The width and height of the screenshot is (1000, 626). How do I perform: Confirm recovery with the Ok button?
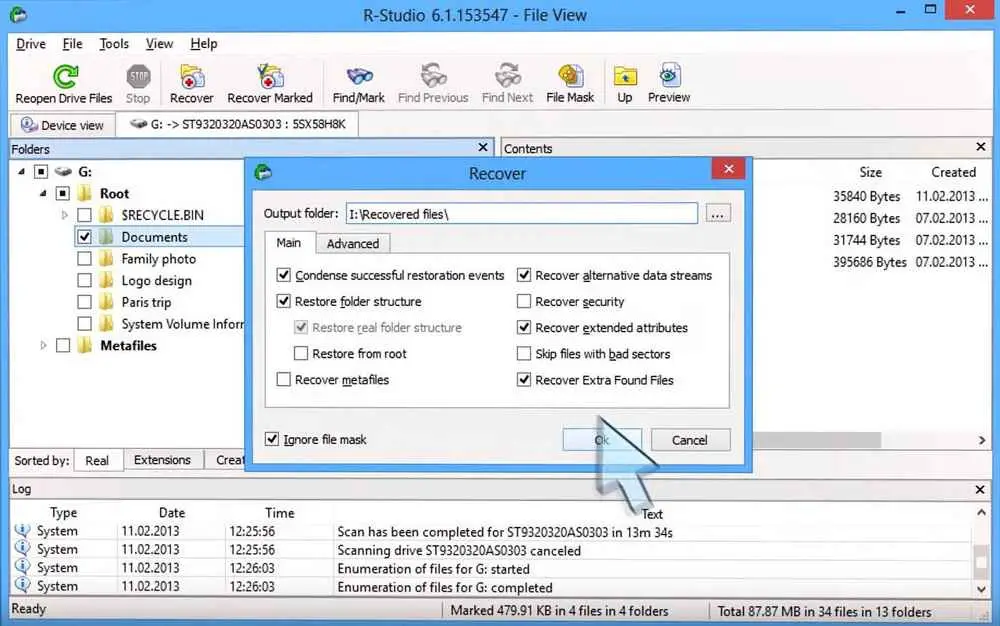tap(602, 440)
